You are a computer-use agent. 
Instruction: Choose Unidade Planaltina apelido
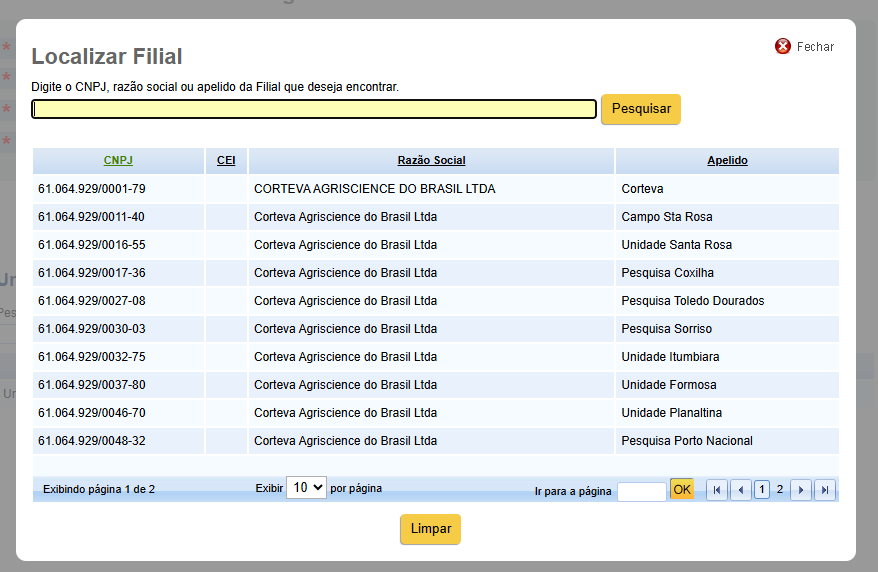pos(671,413)
